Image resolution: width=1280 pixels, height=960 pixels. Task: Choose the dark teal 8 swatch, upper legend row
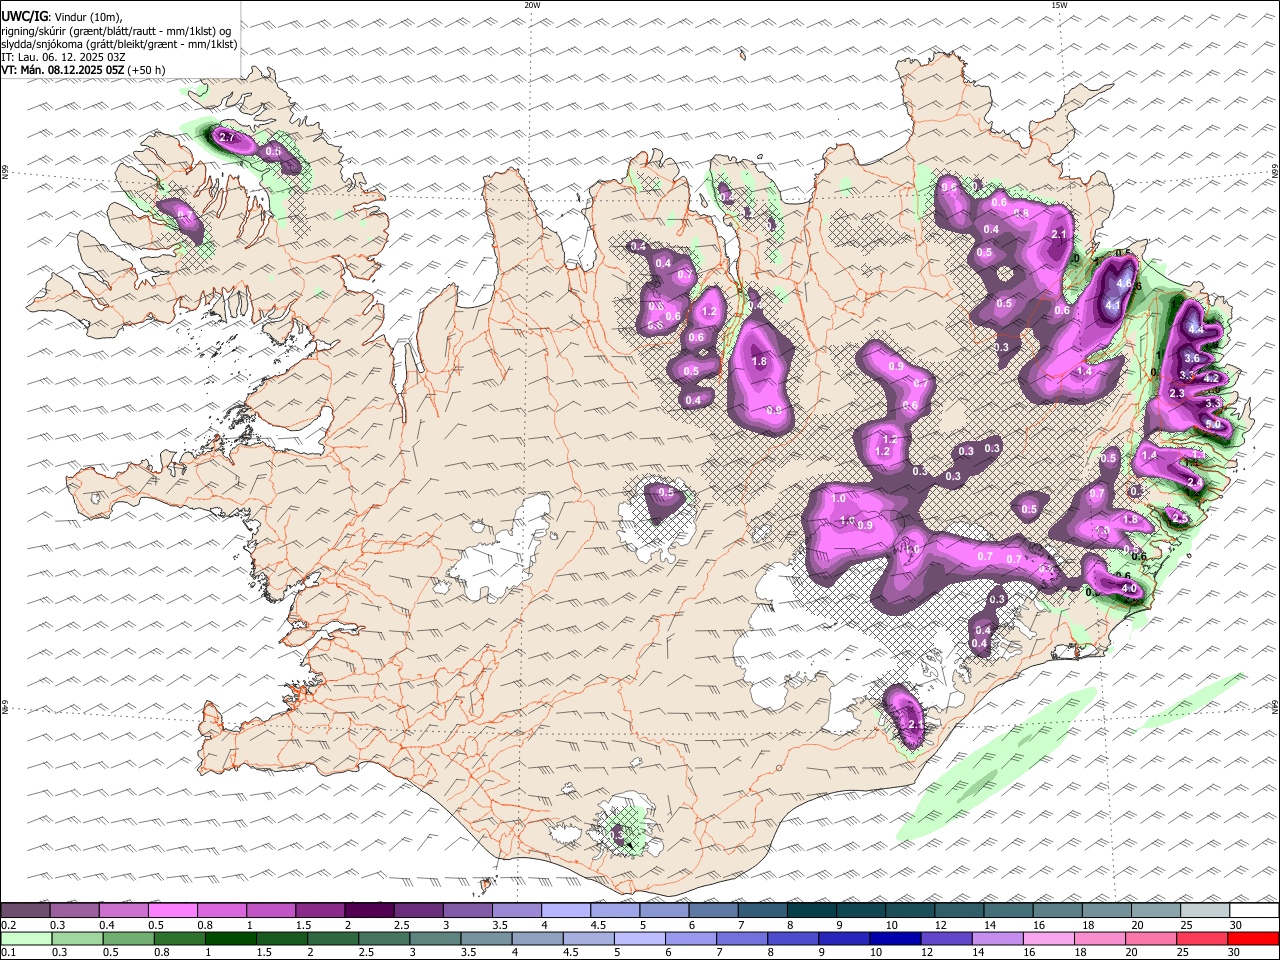point(812,910)
